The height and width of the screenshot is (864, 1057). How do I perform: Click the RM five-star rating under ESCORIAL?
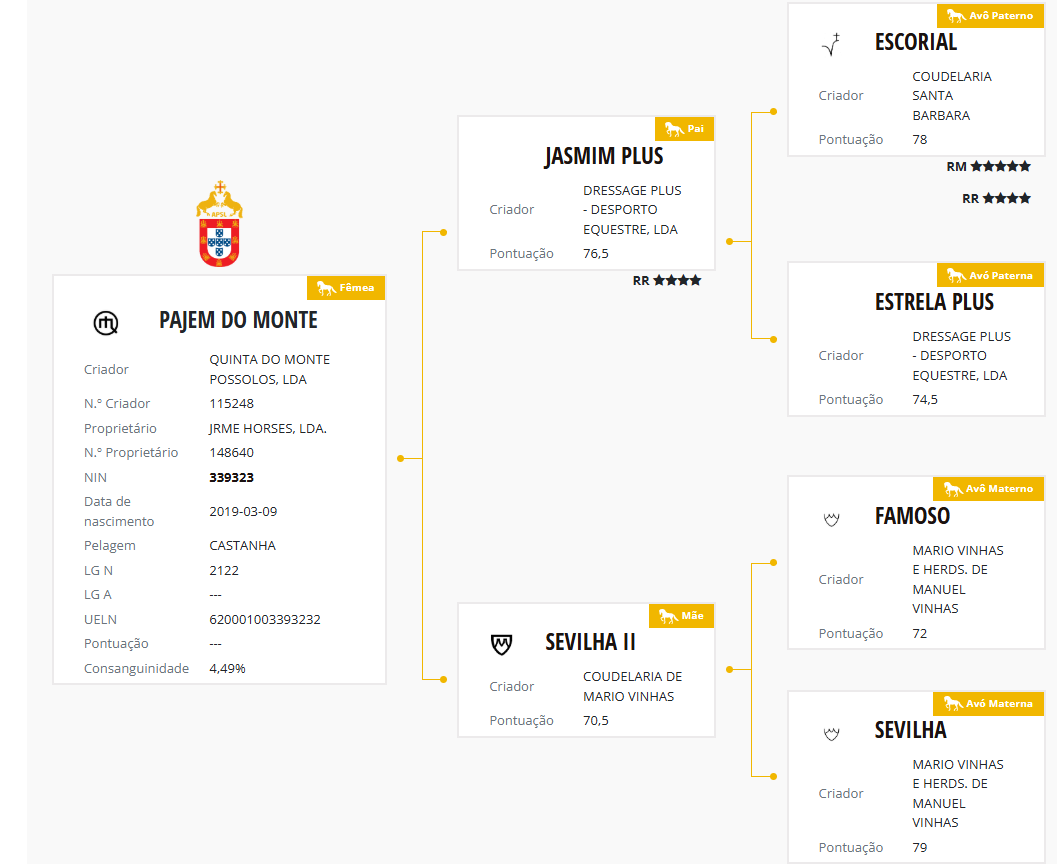pos(988,167)
